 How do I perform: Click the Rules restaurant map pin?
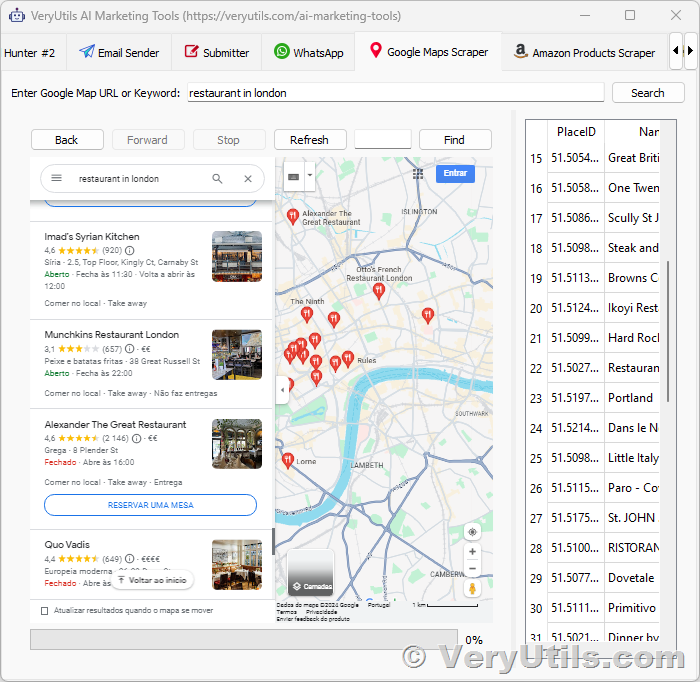(348, 358)
